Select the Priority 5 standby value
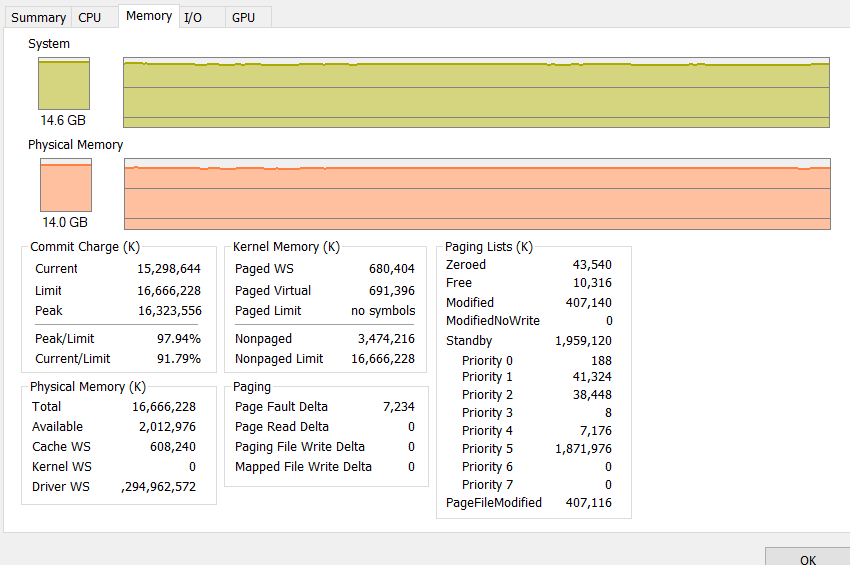 click(585, 449)
